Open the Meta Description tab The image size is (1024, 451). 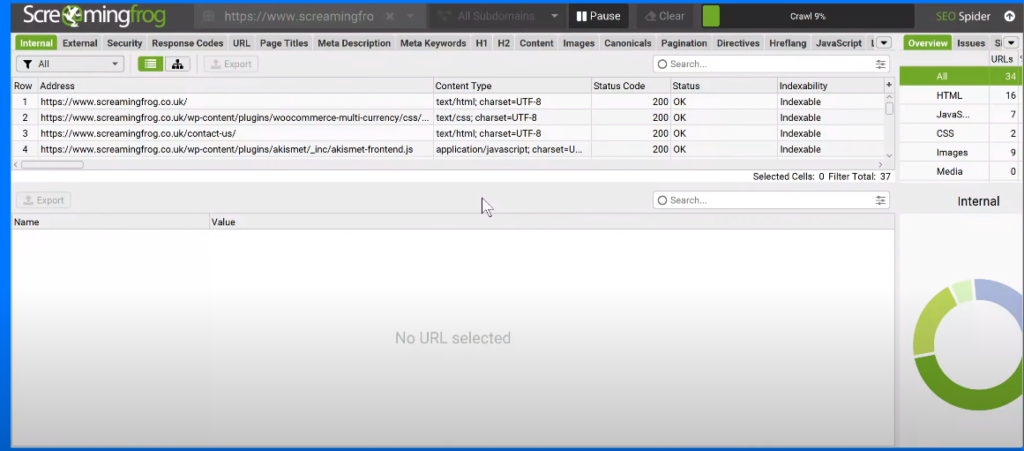pos(354,43)
